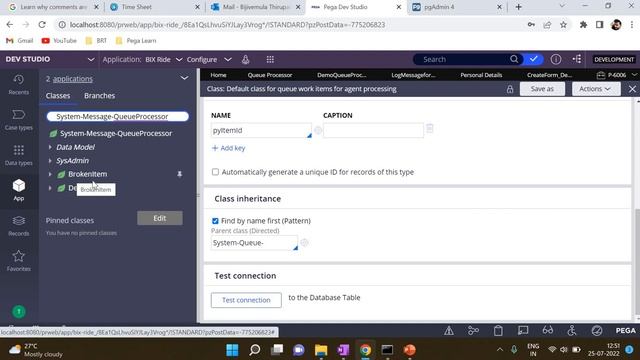The height and width of the screenshot is (360, 640).
Task: Click the class search field in App explorer
Action: pos(118,117)
